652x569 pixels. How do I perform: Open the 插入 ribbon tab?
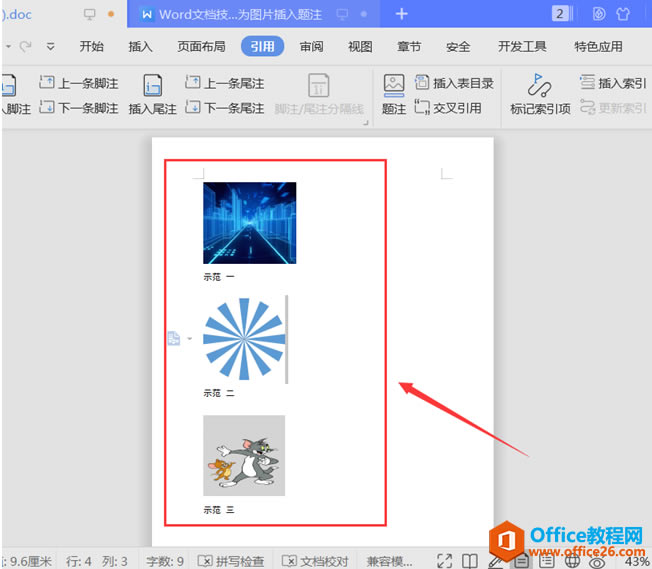tap(140, 46)
